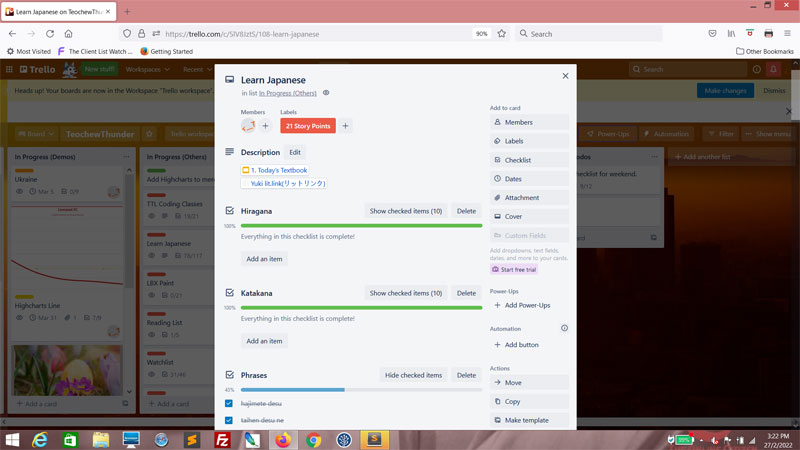Open Most Visited bookmarks
This screenshot has width=800, height=450.
pyautogui.click(x=29, y=51)
